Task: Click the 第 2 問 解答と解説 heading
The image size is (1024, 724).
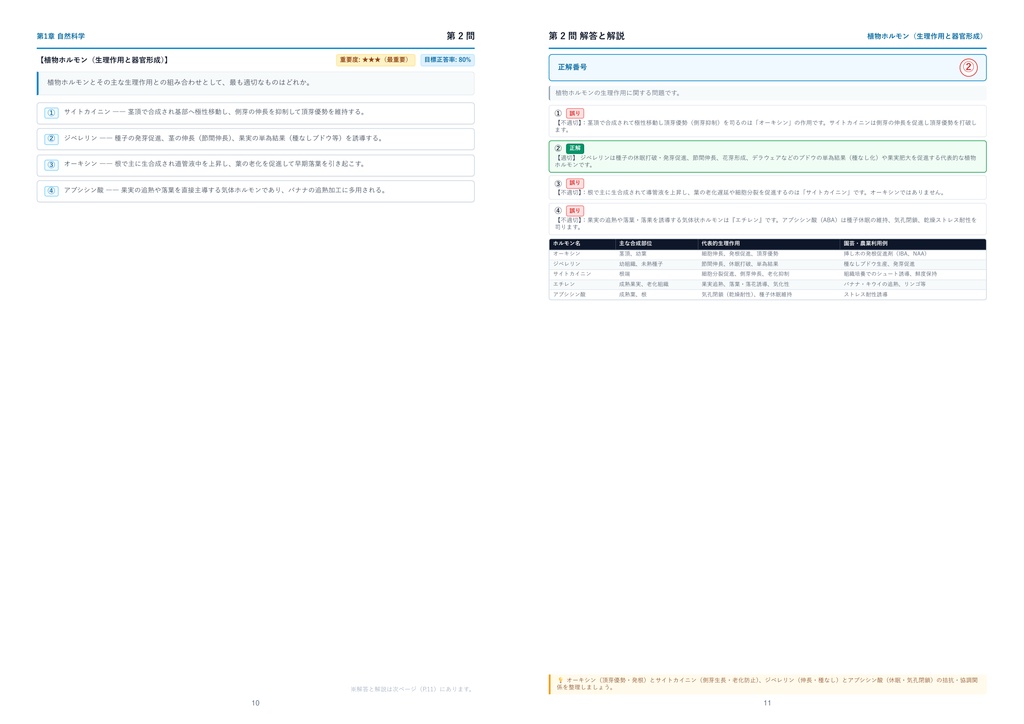Action: (x=586, y=36)
